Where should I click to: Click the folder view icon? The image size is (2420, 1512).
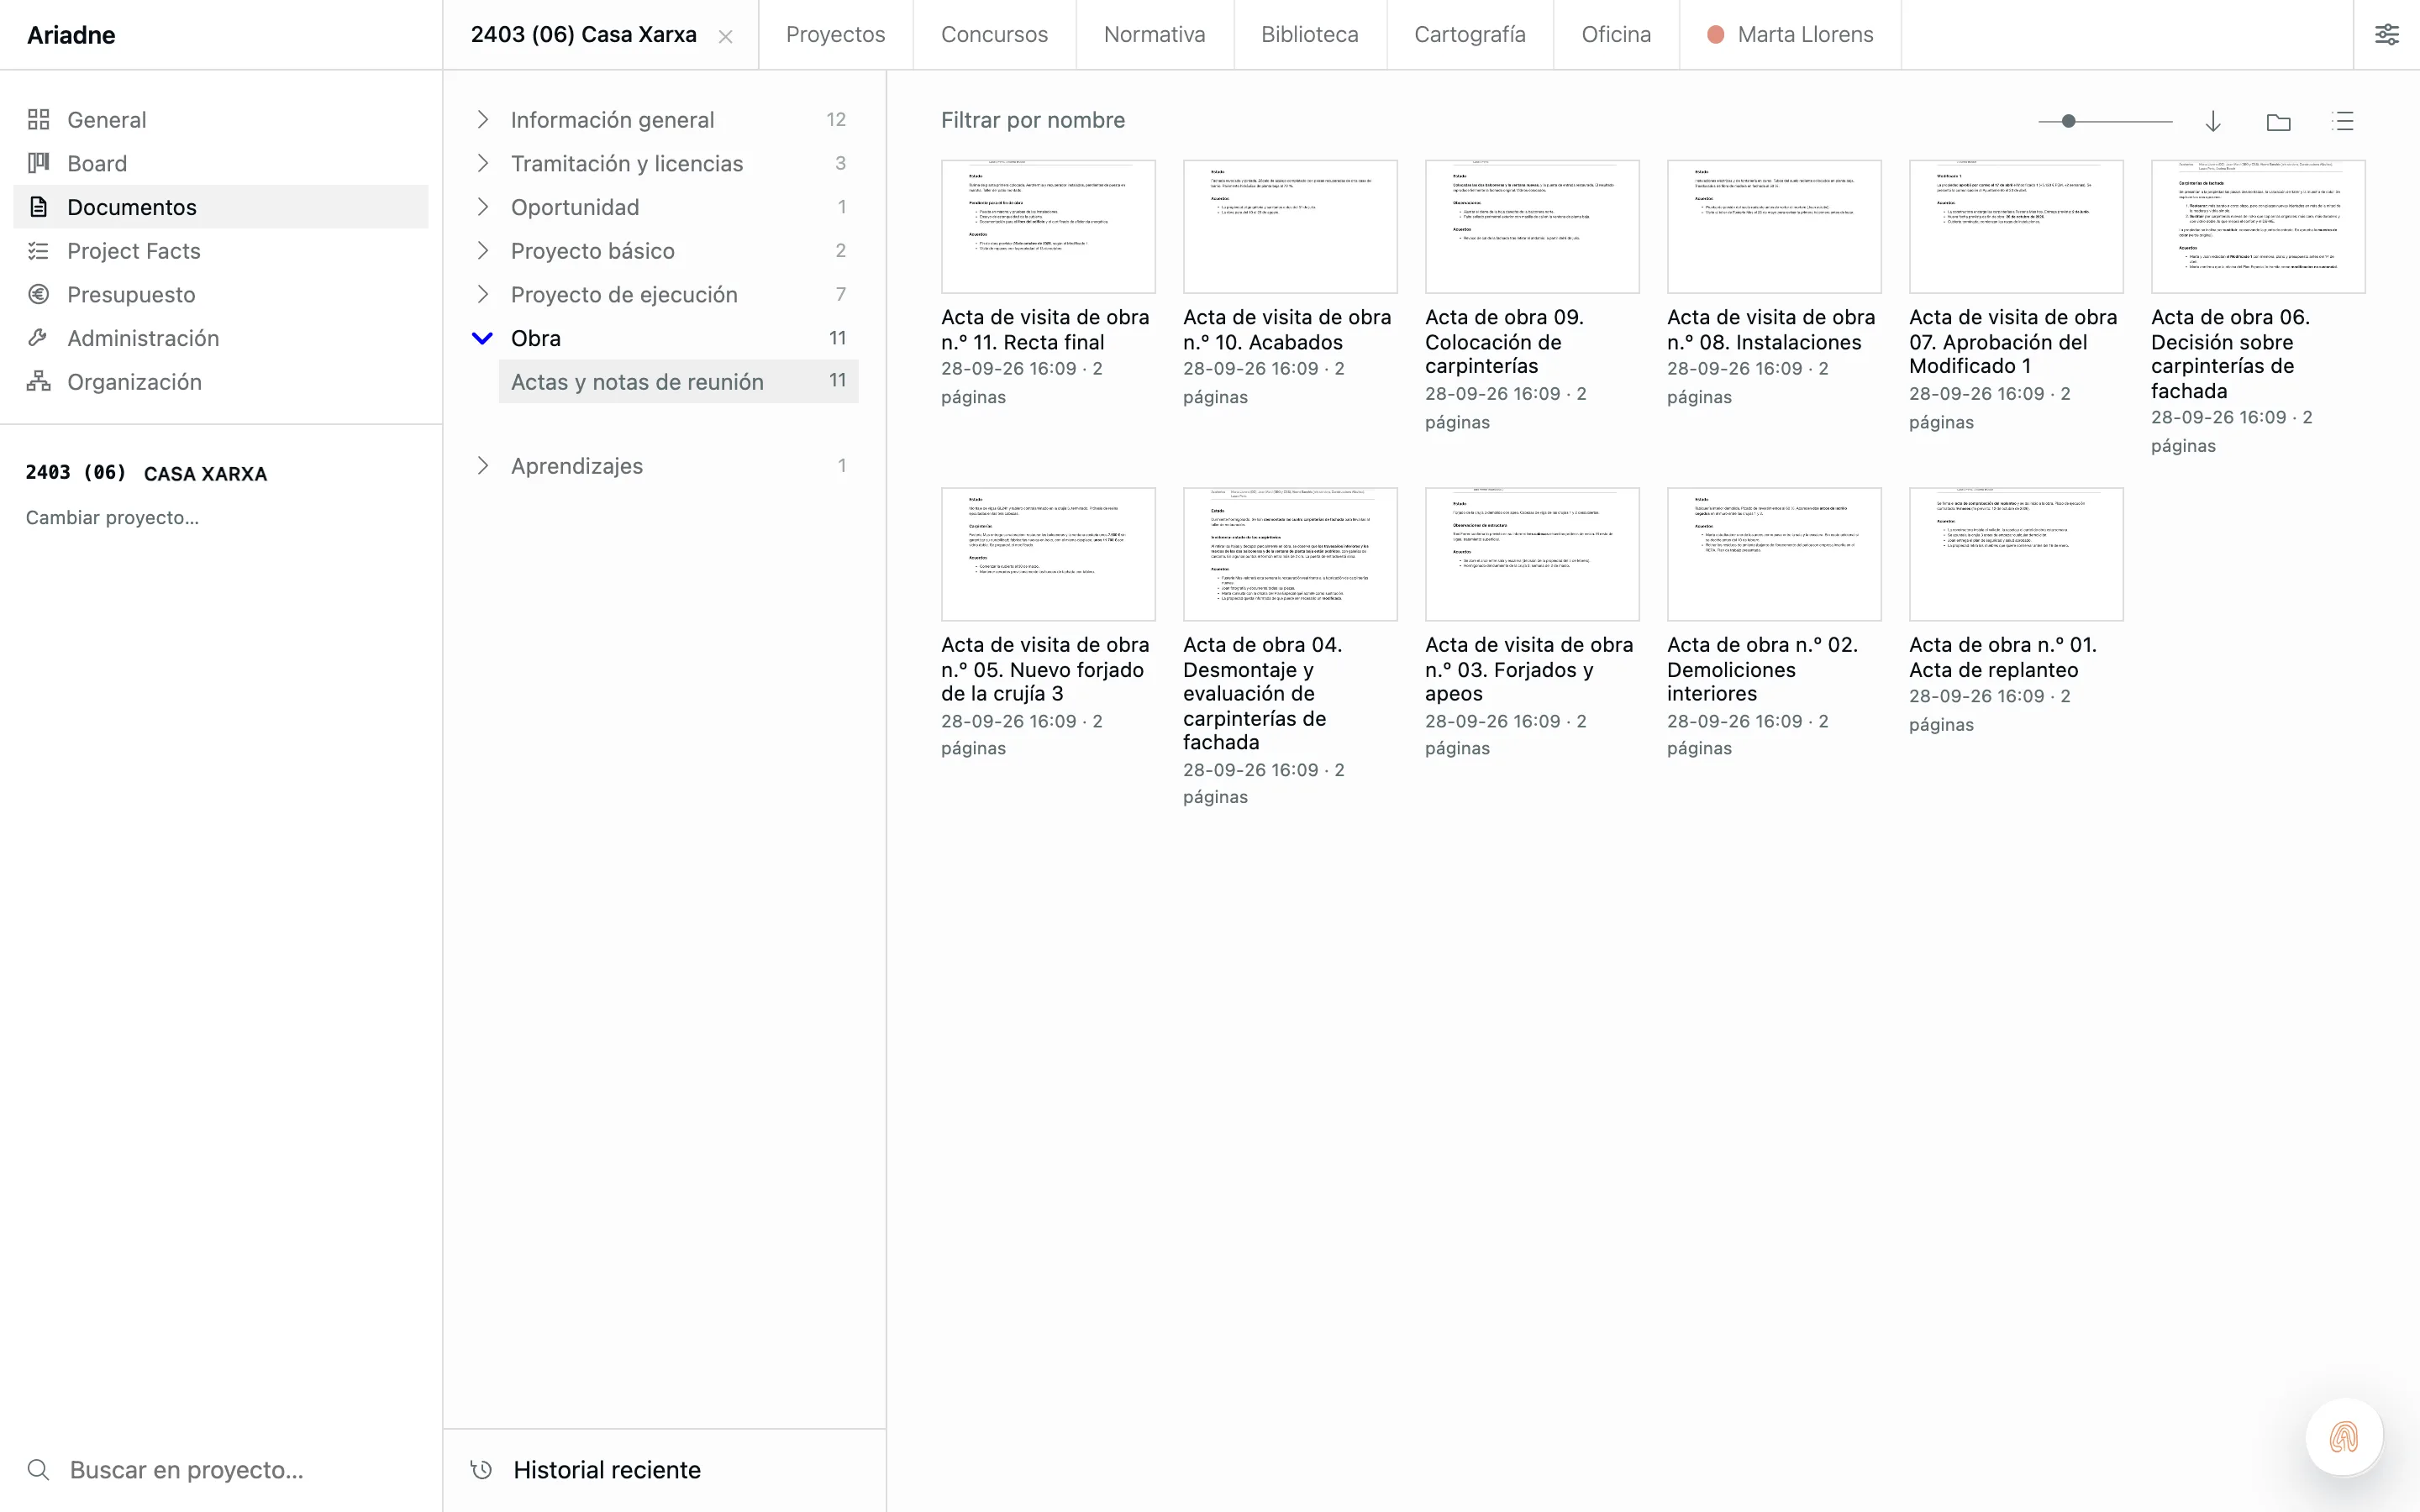(x=2278, y=121)
